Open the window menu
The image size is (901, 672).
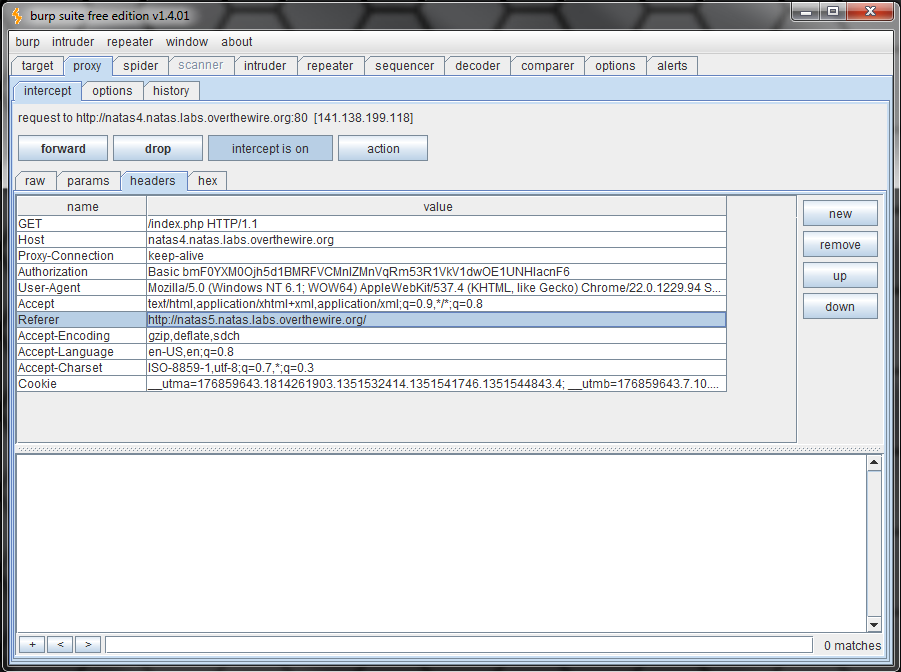[x=187, y=42]
